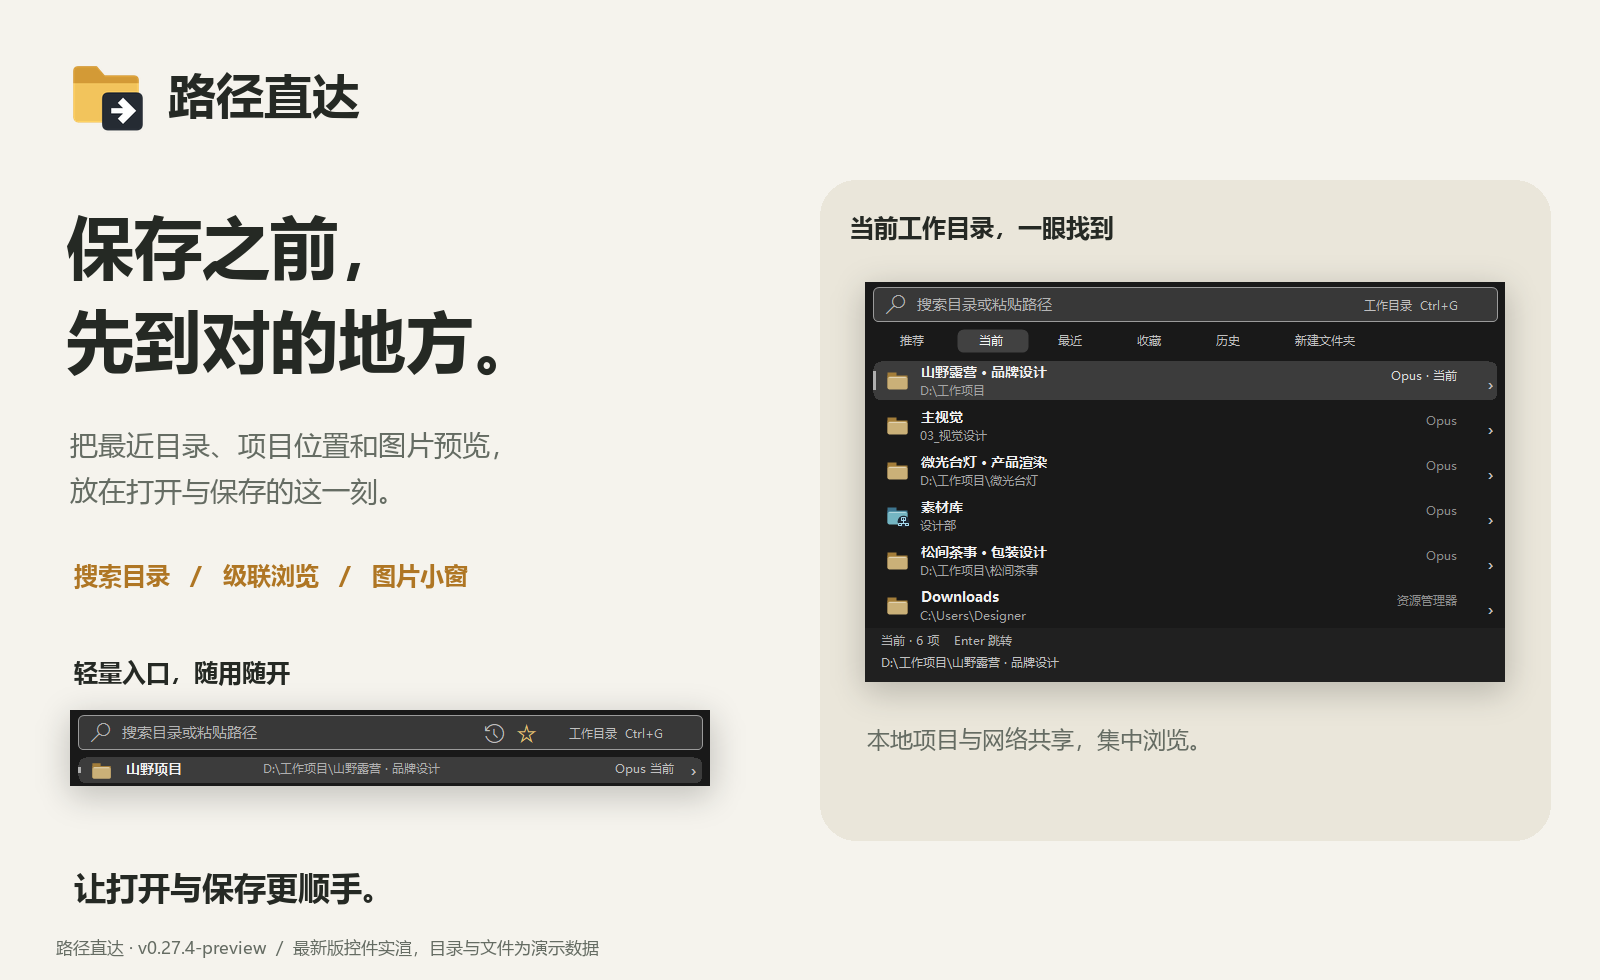The width and height of the screenshot is (1600, 980).
Task: Click the 搜索目录 feature link
Action: pyautogui.click(x=122, y=577)
